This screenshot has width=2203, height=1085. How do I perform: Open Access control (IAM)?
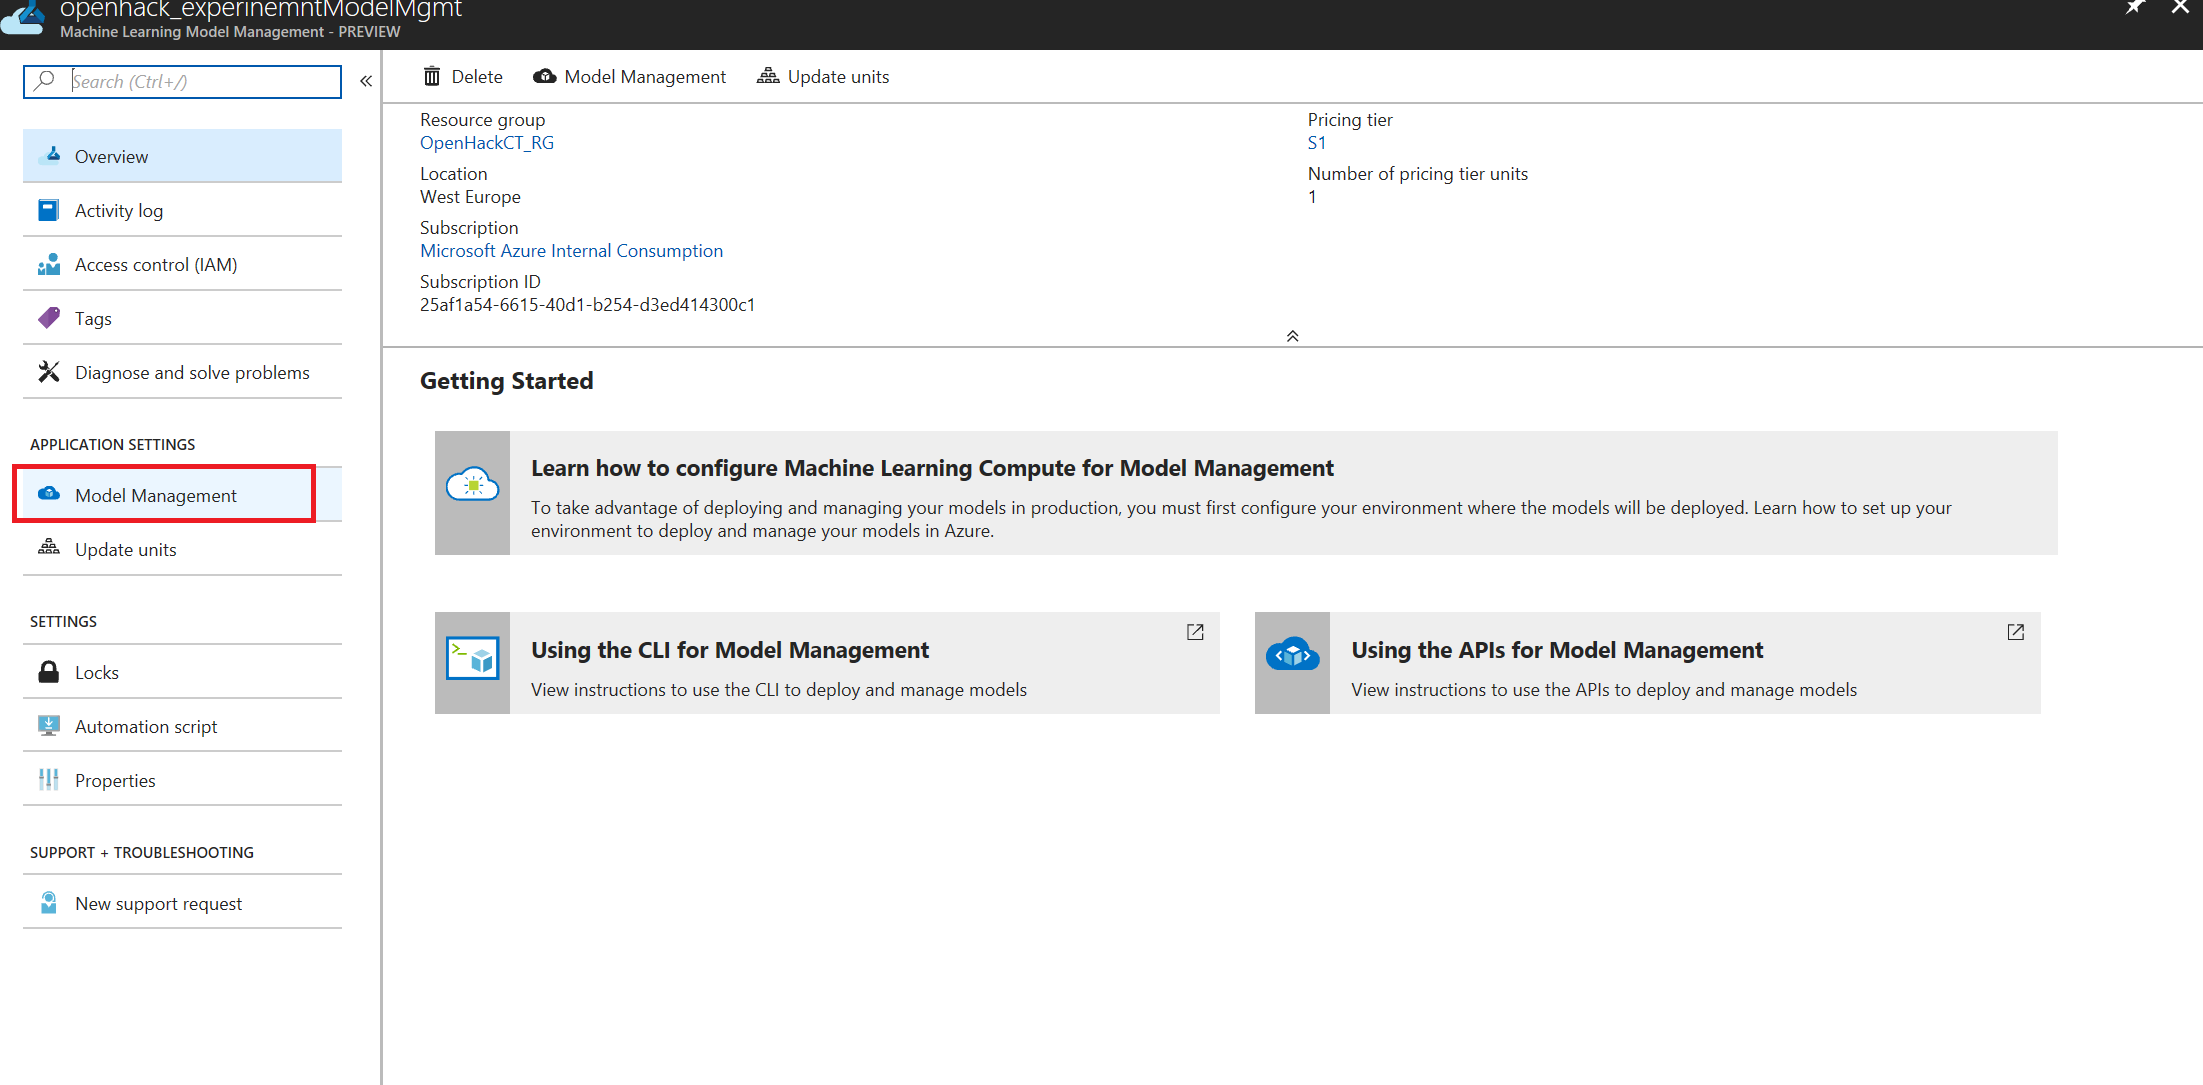point(182,264)
